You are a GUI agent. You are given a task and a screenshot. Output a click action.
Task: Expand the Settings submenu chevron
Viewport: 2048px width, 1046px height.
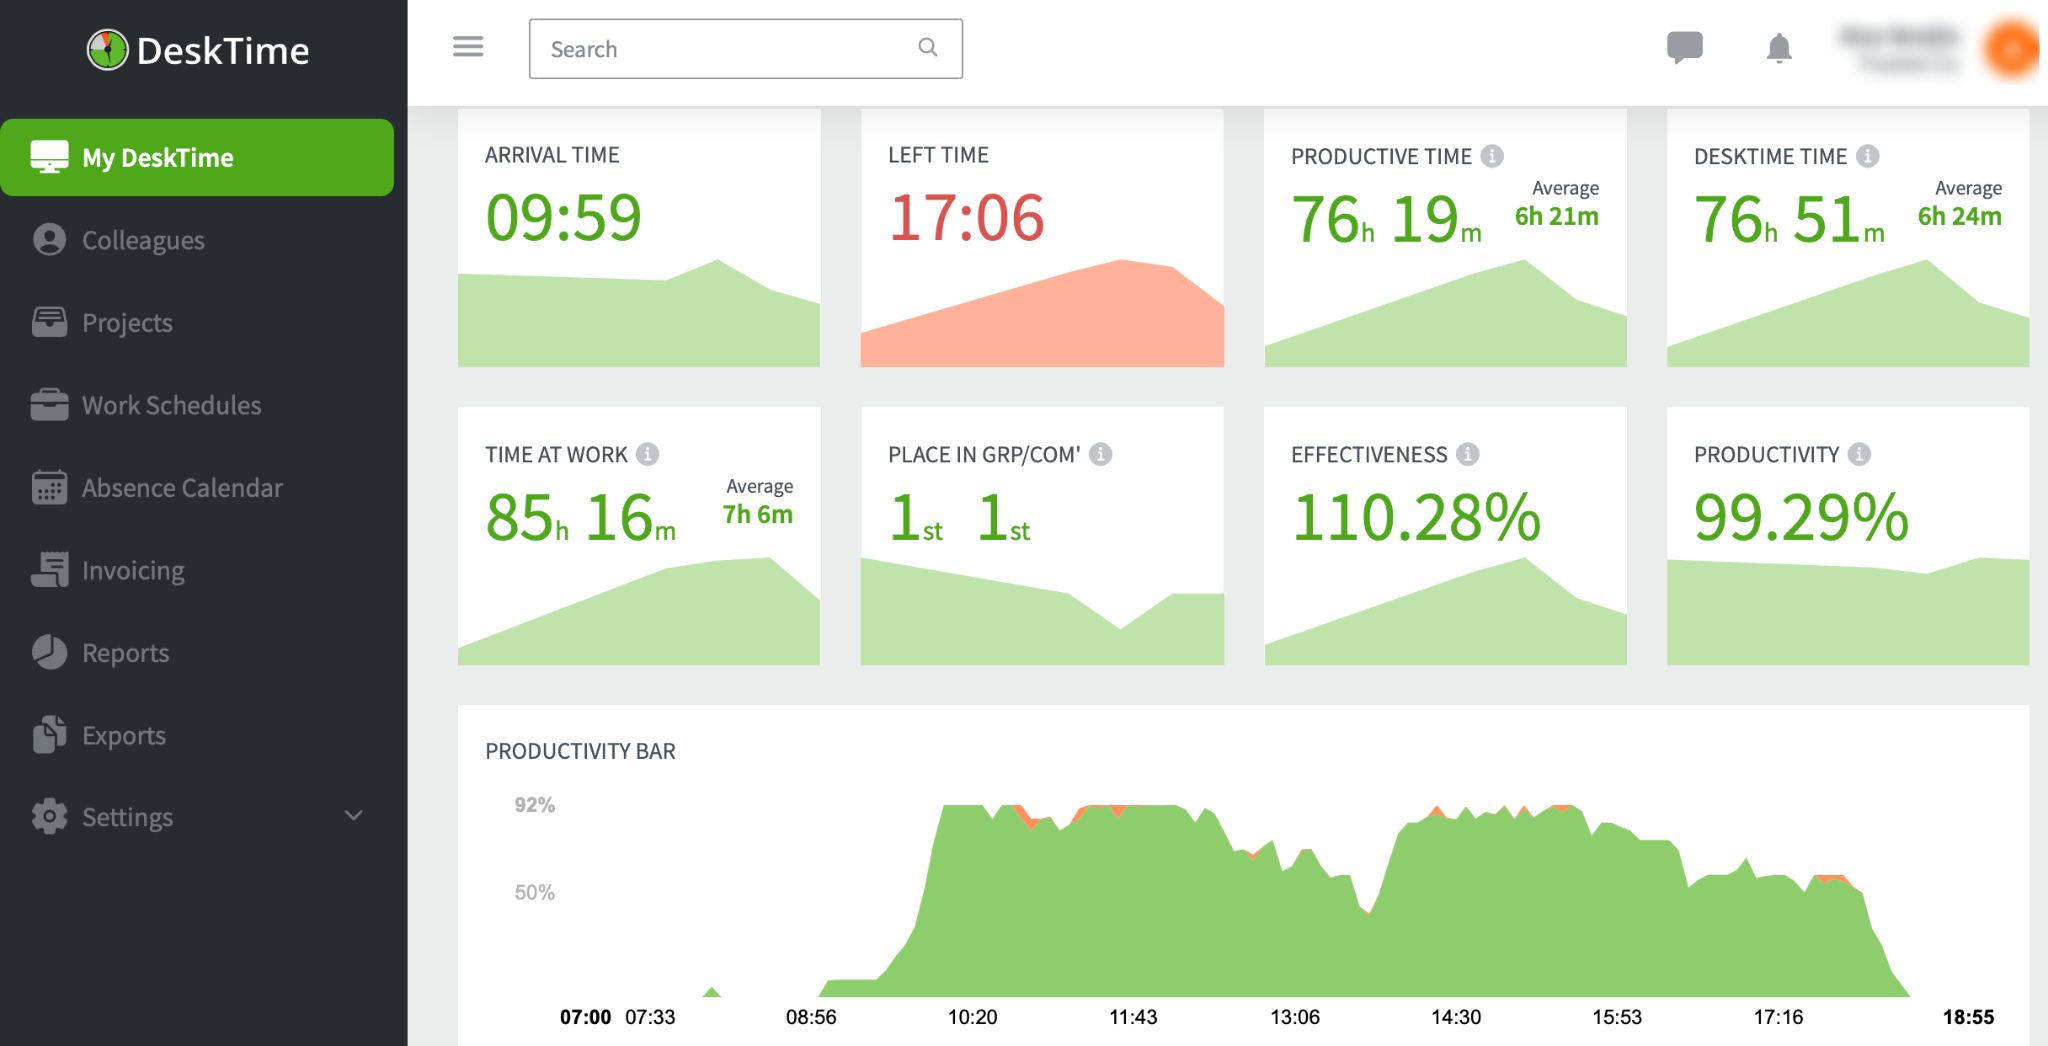[353, 816]
